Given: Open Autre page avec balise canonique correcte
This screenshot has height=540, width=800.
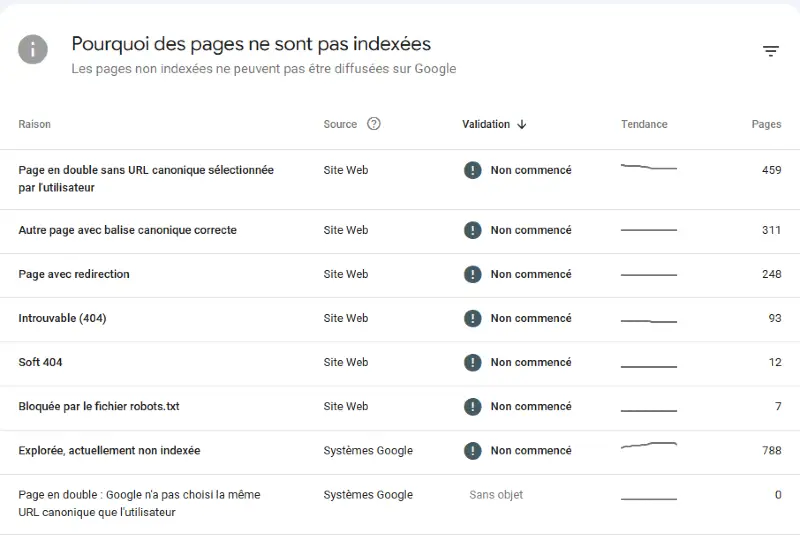Looking at the screenshot, I should (x=127, y=230).
